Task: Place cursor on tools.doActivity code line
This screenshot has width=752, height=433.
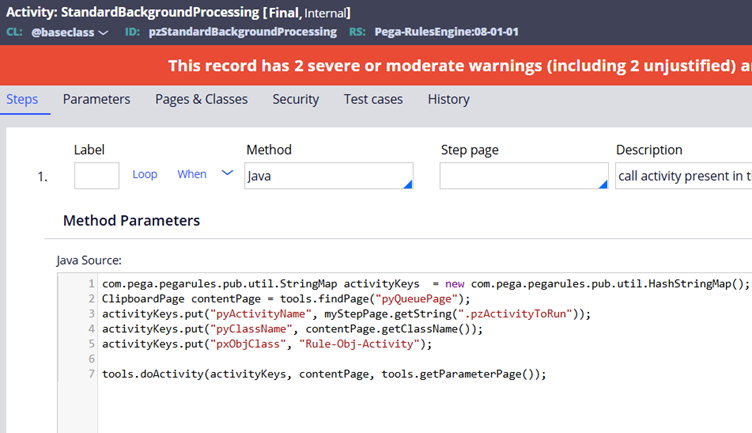Action: [x=324, y=374]
